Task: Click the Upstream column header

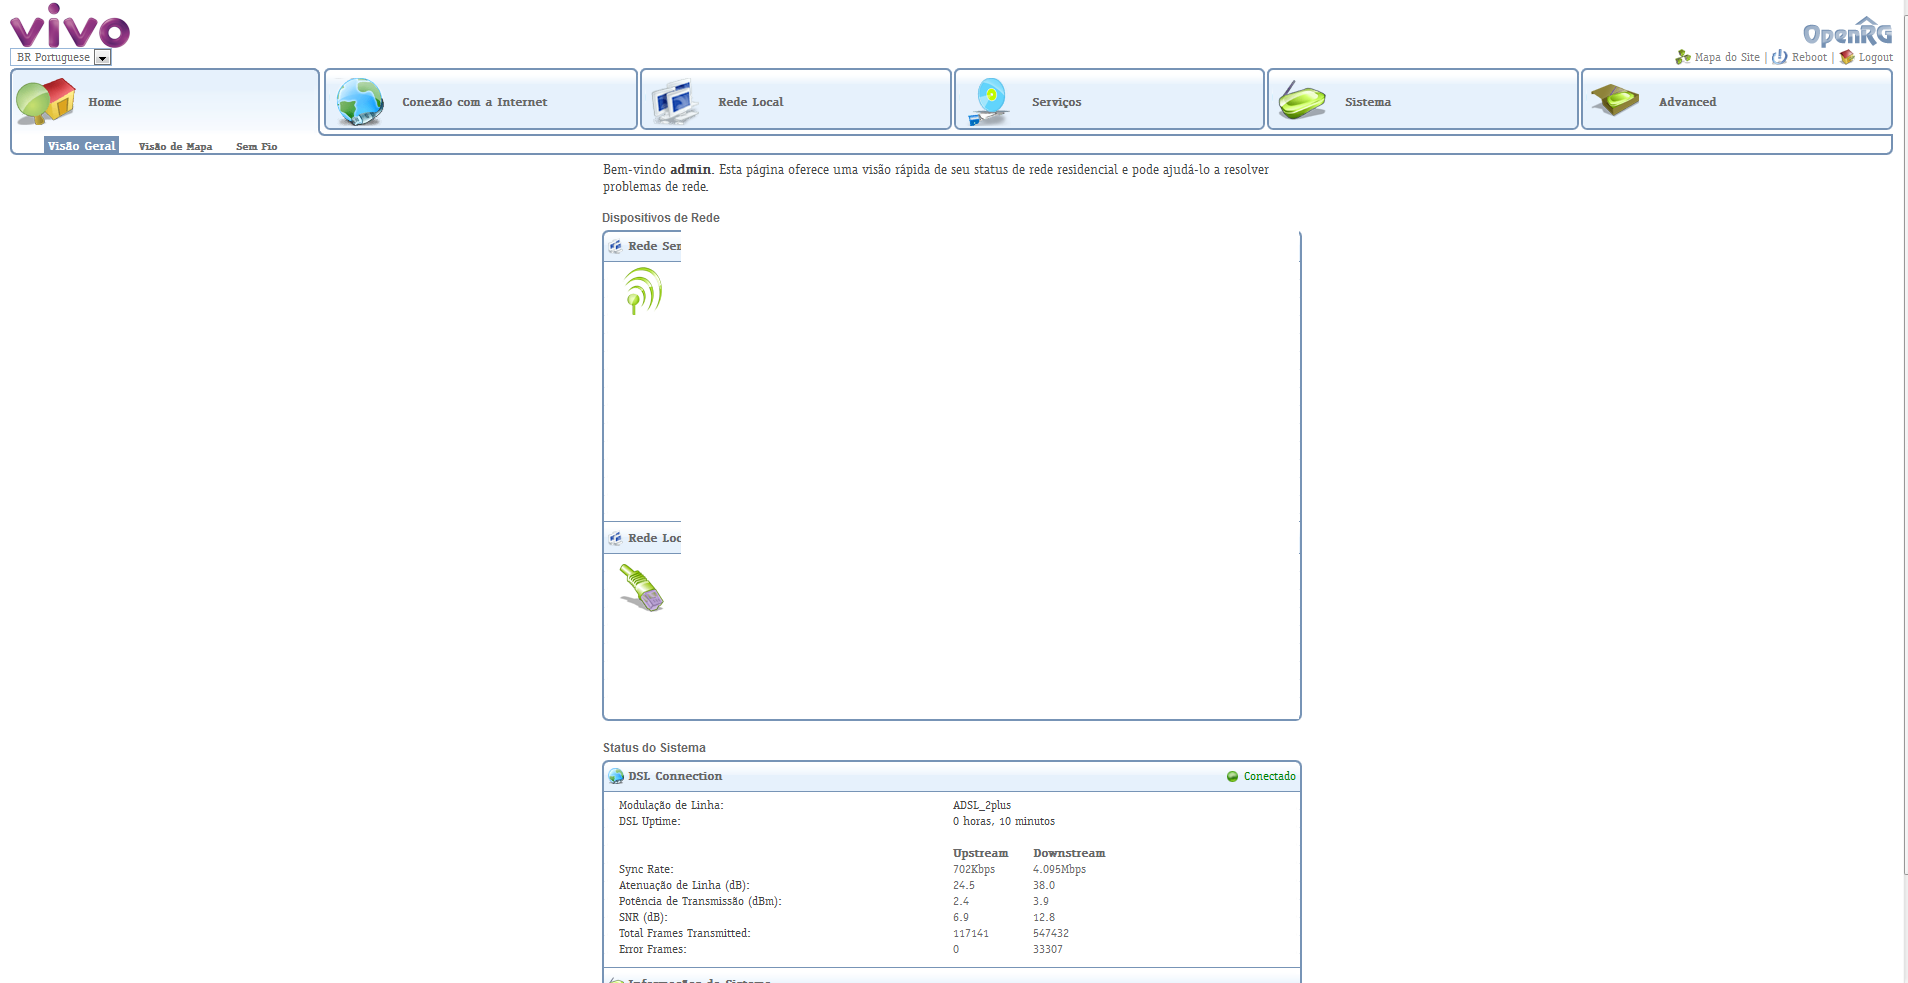Action: point(980,854)
